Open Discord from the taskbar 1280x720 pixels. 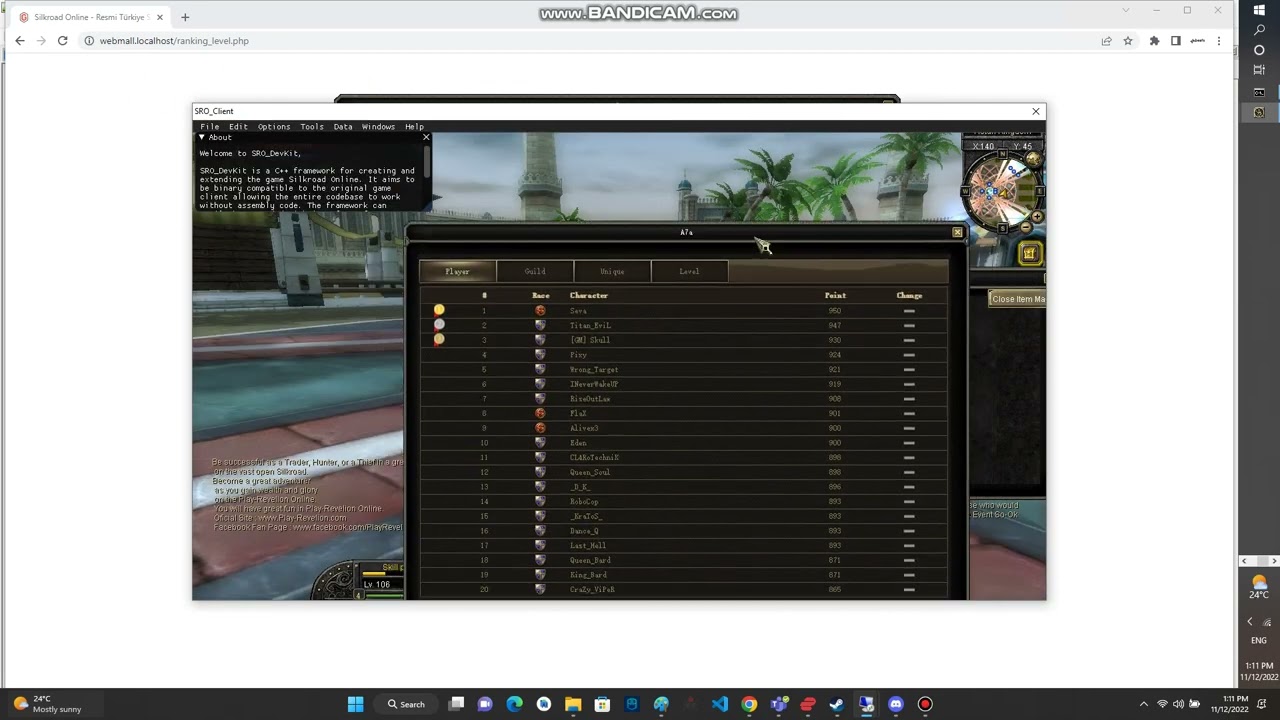point(896,704)
